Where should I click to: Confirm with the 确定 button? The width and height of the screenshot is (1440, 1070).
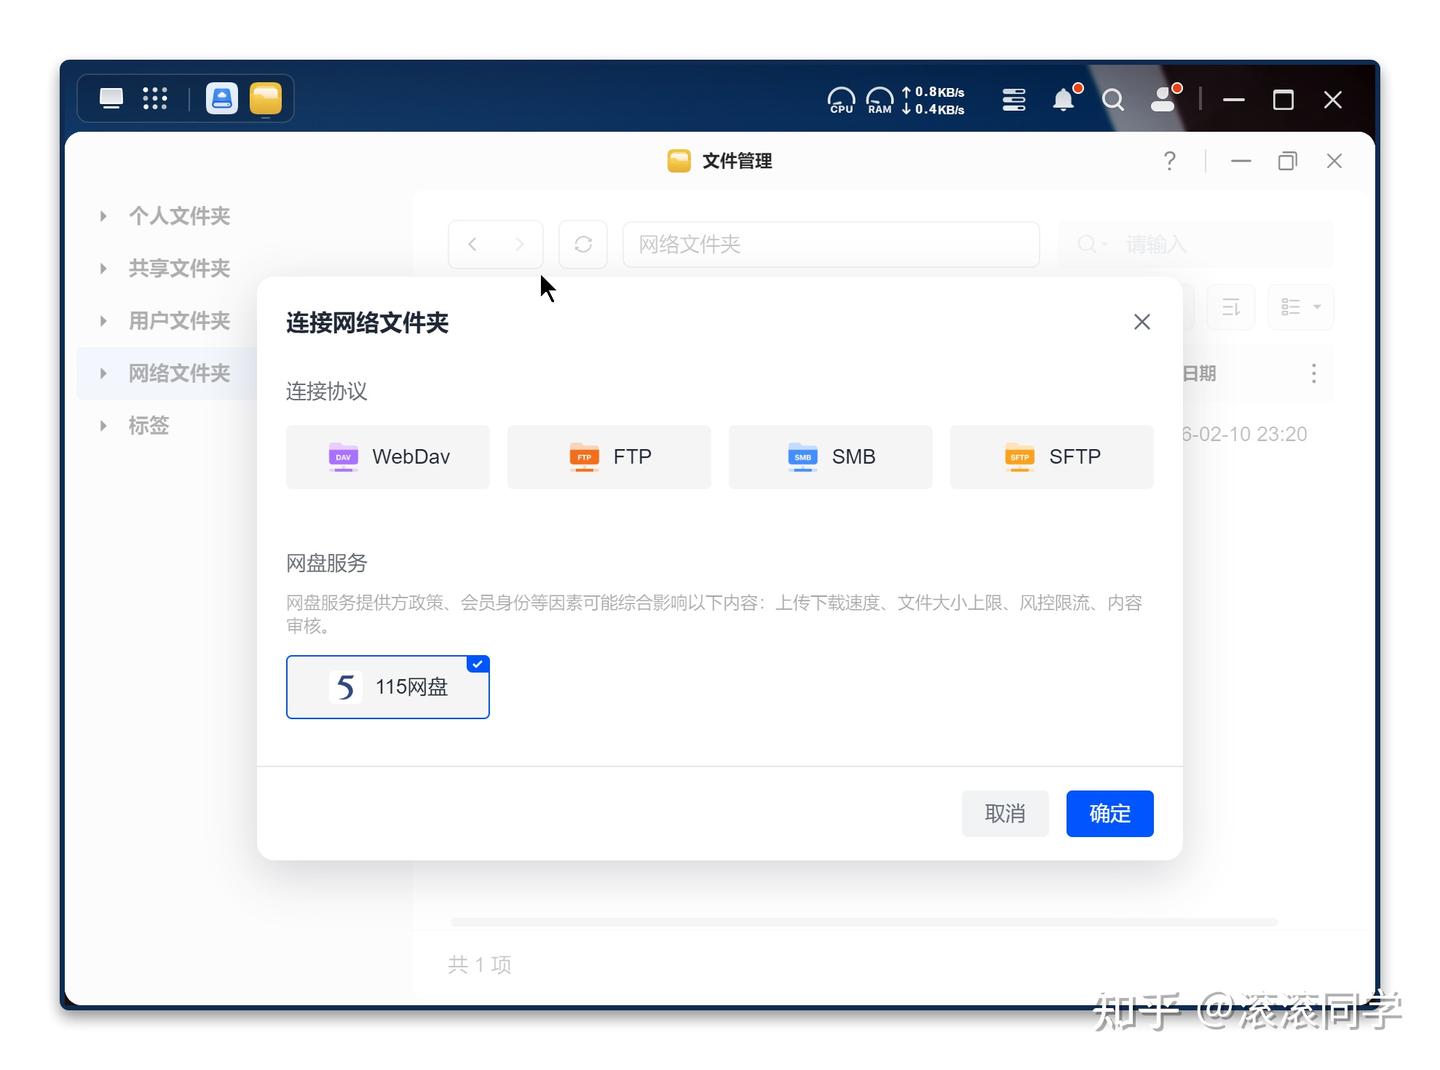[x=1110, y=814]
